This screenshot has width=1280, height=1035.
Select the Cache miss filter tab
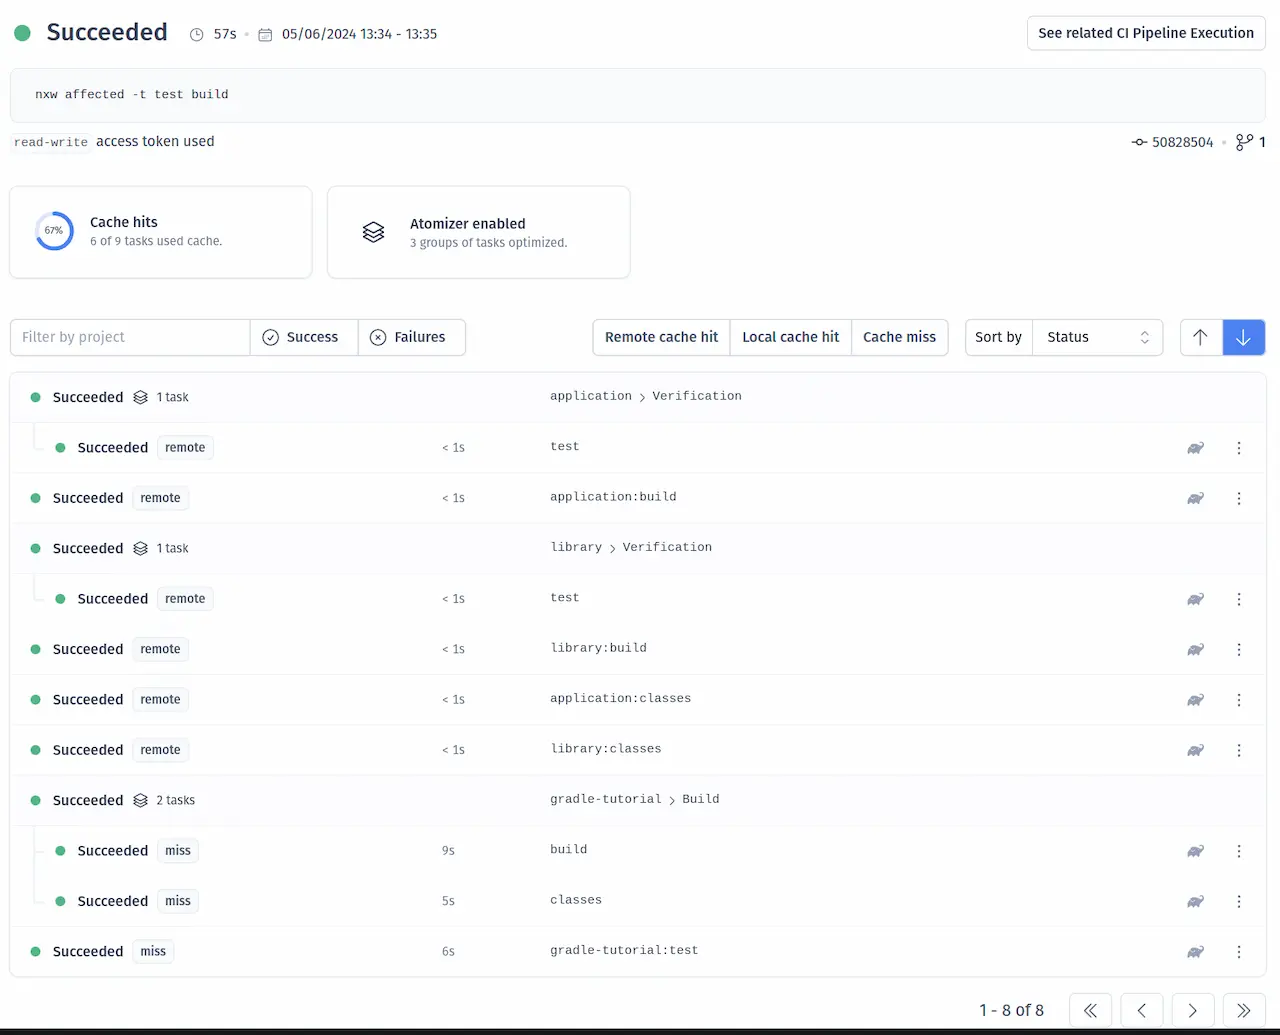(899, 337)
